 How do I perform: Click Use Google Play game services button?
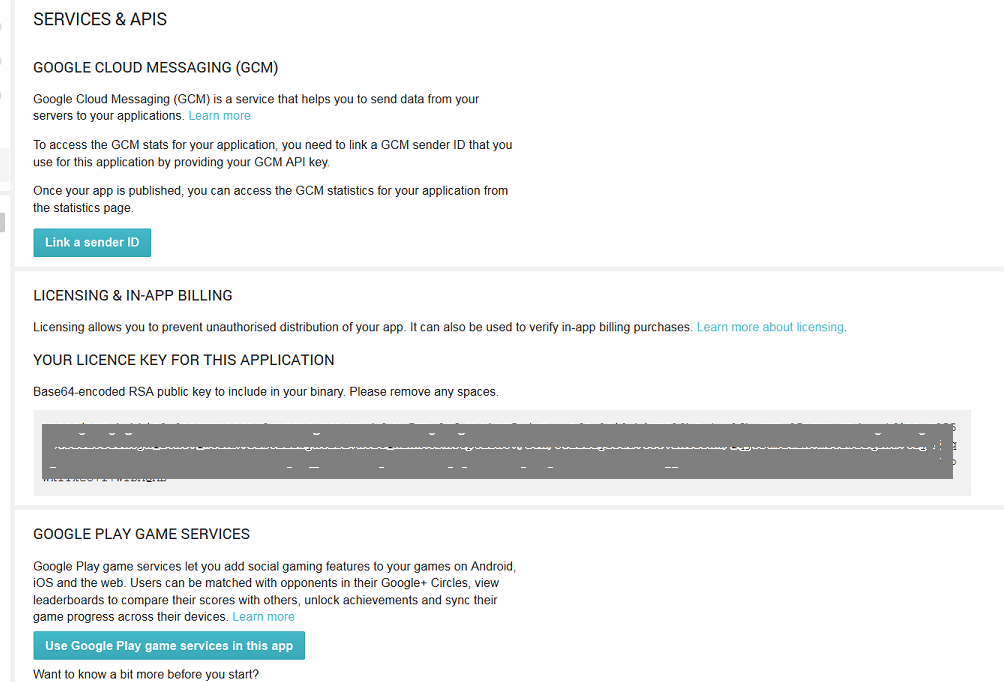pyautogui.click(x=169, y=645)
